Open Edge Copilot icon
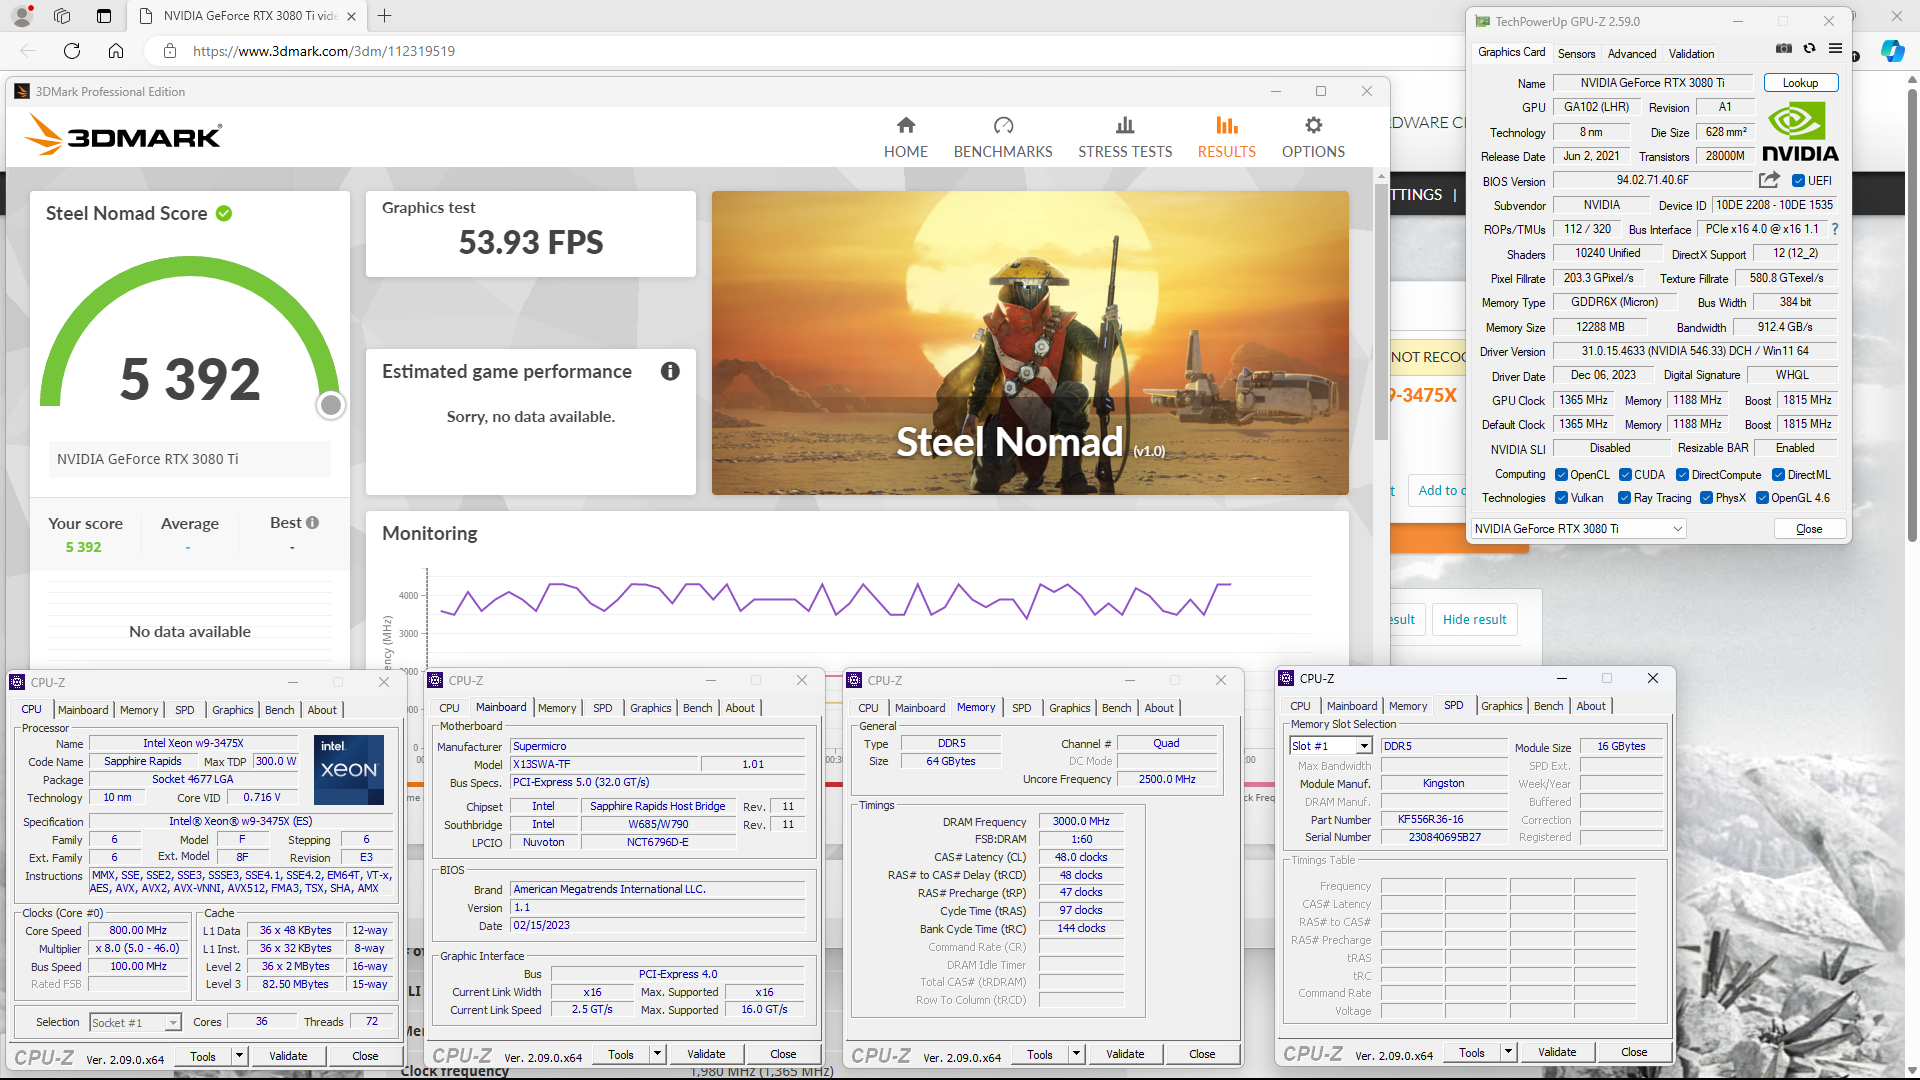The width and height of the screenshot is (1920, 1080). 1892,51
